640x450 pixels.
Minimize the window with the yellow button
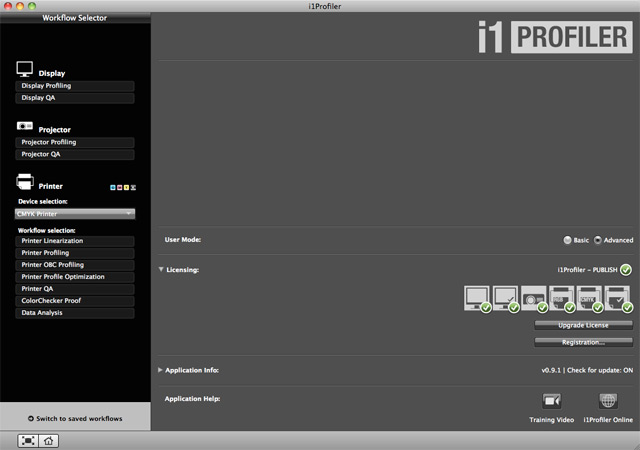tap(20, 6)
